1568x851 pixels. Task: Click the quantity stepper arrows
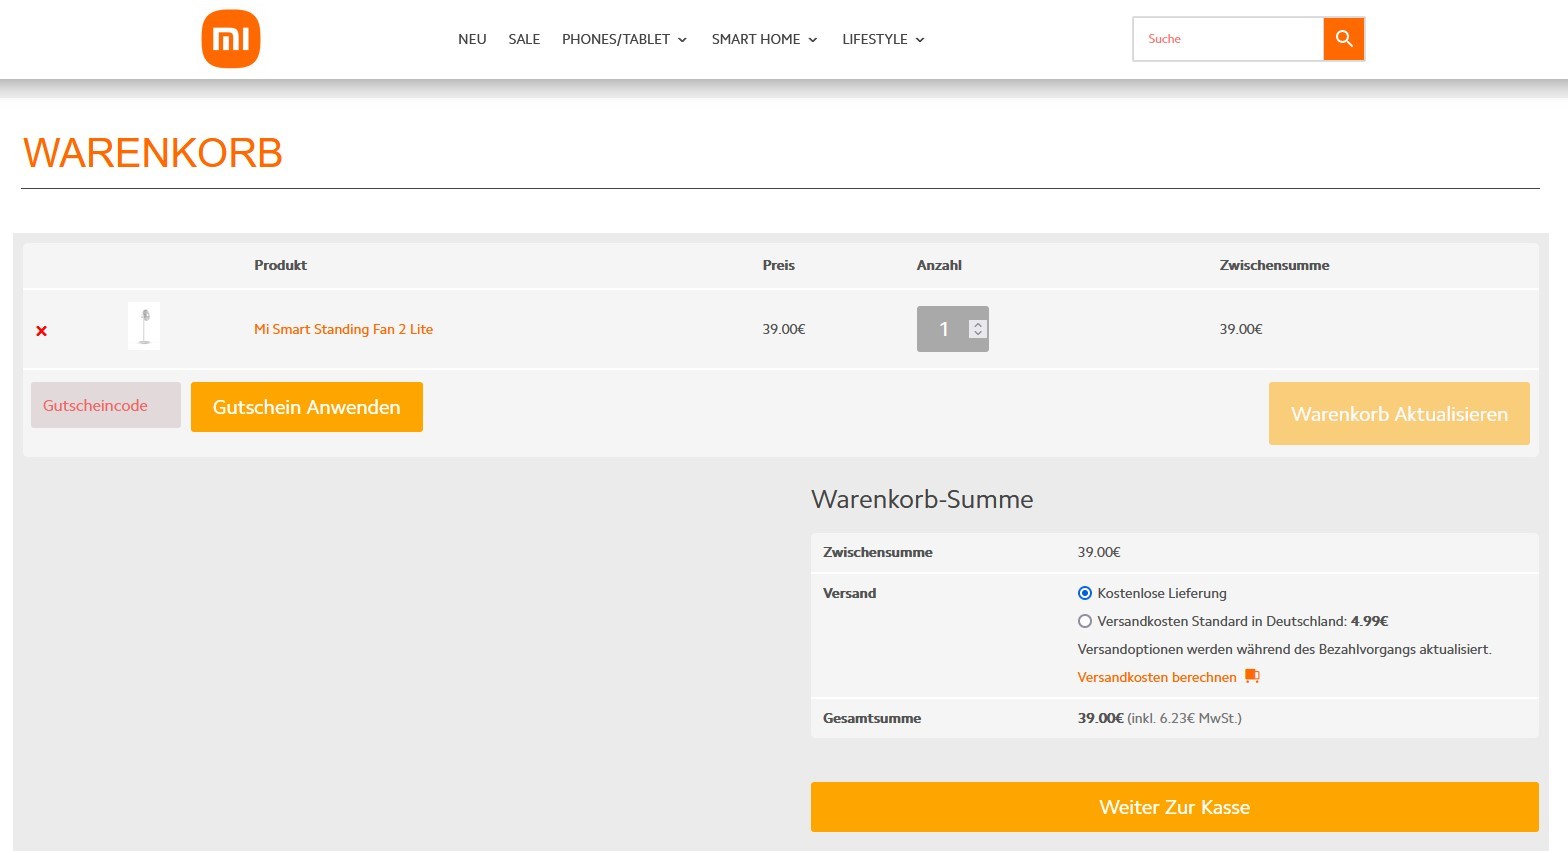978,329
